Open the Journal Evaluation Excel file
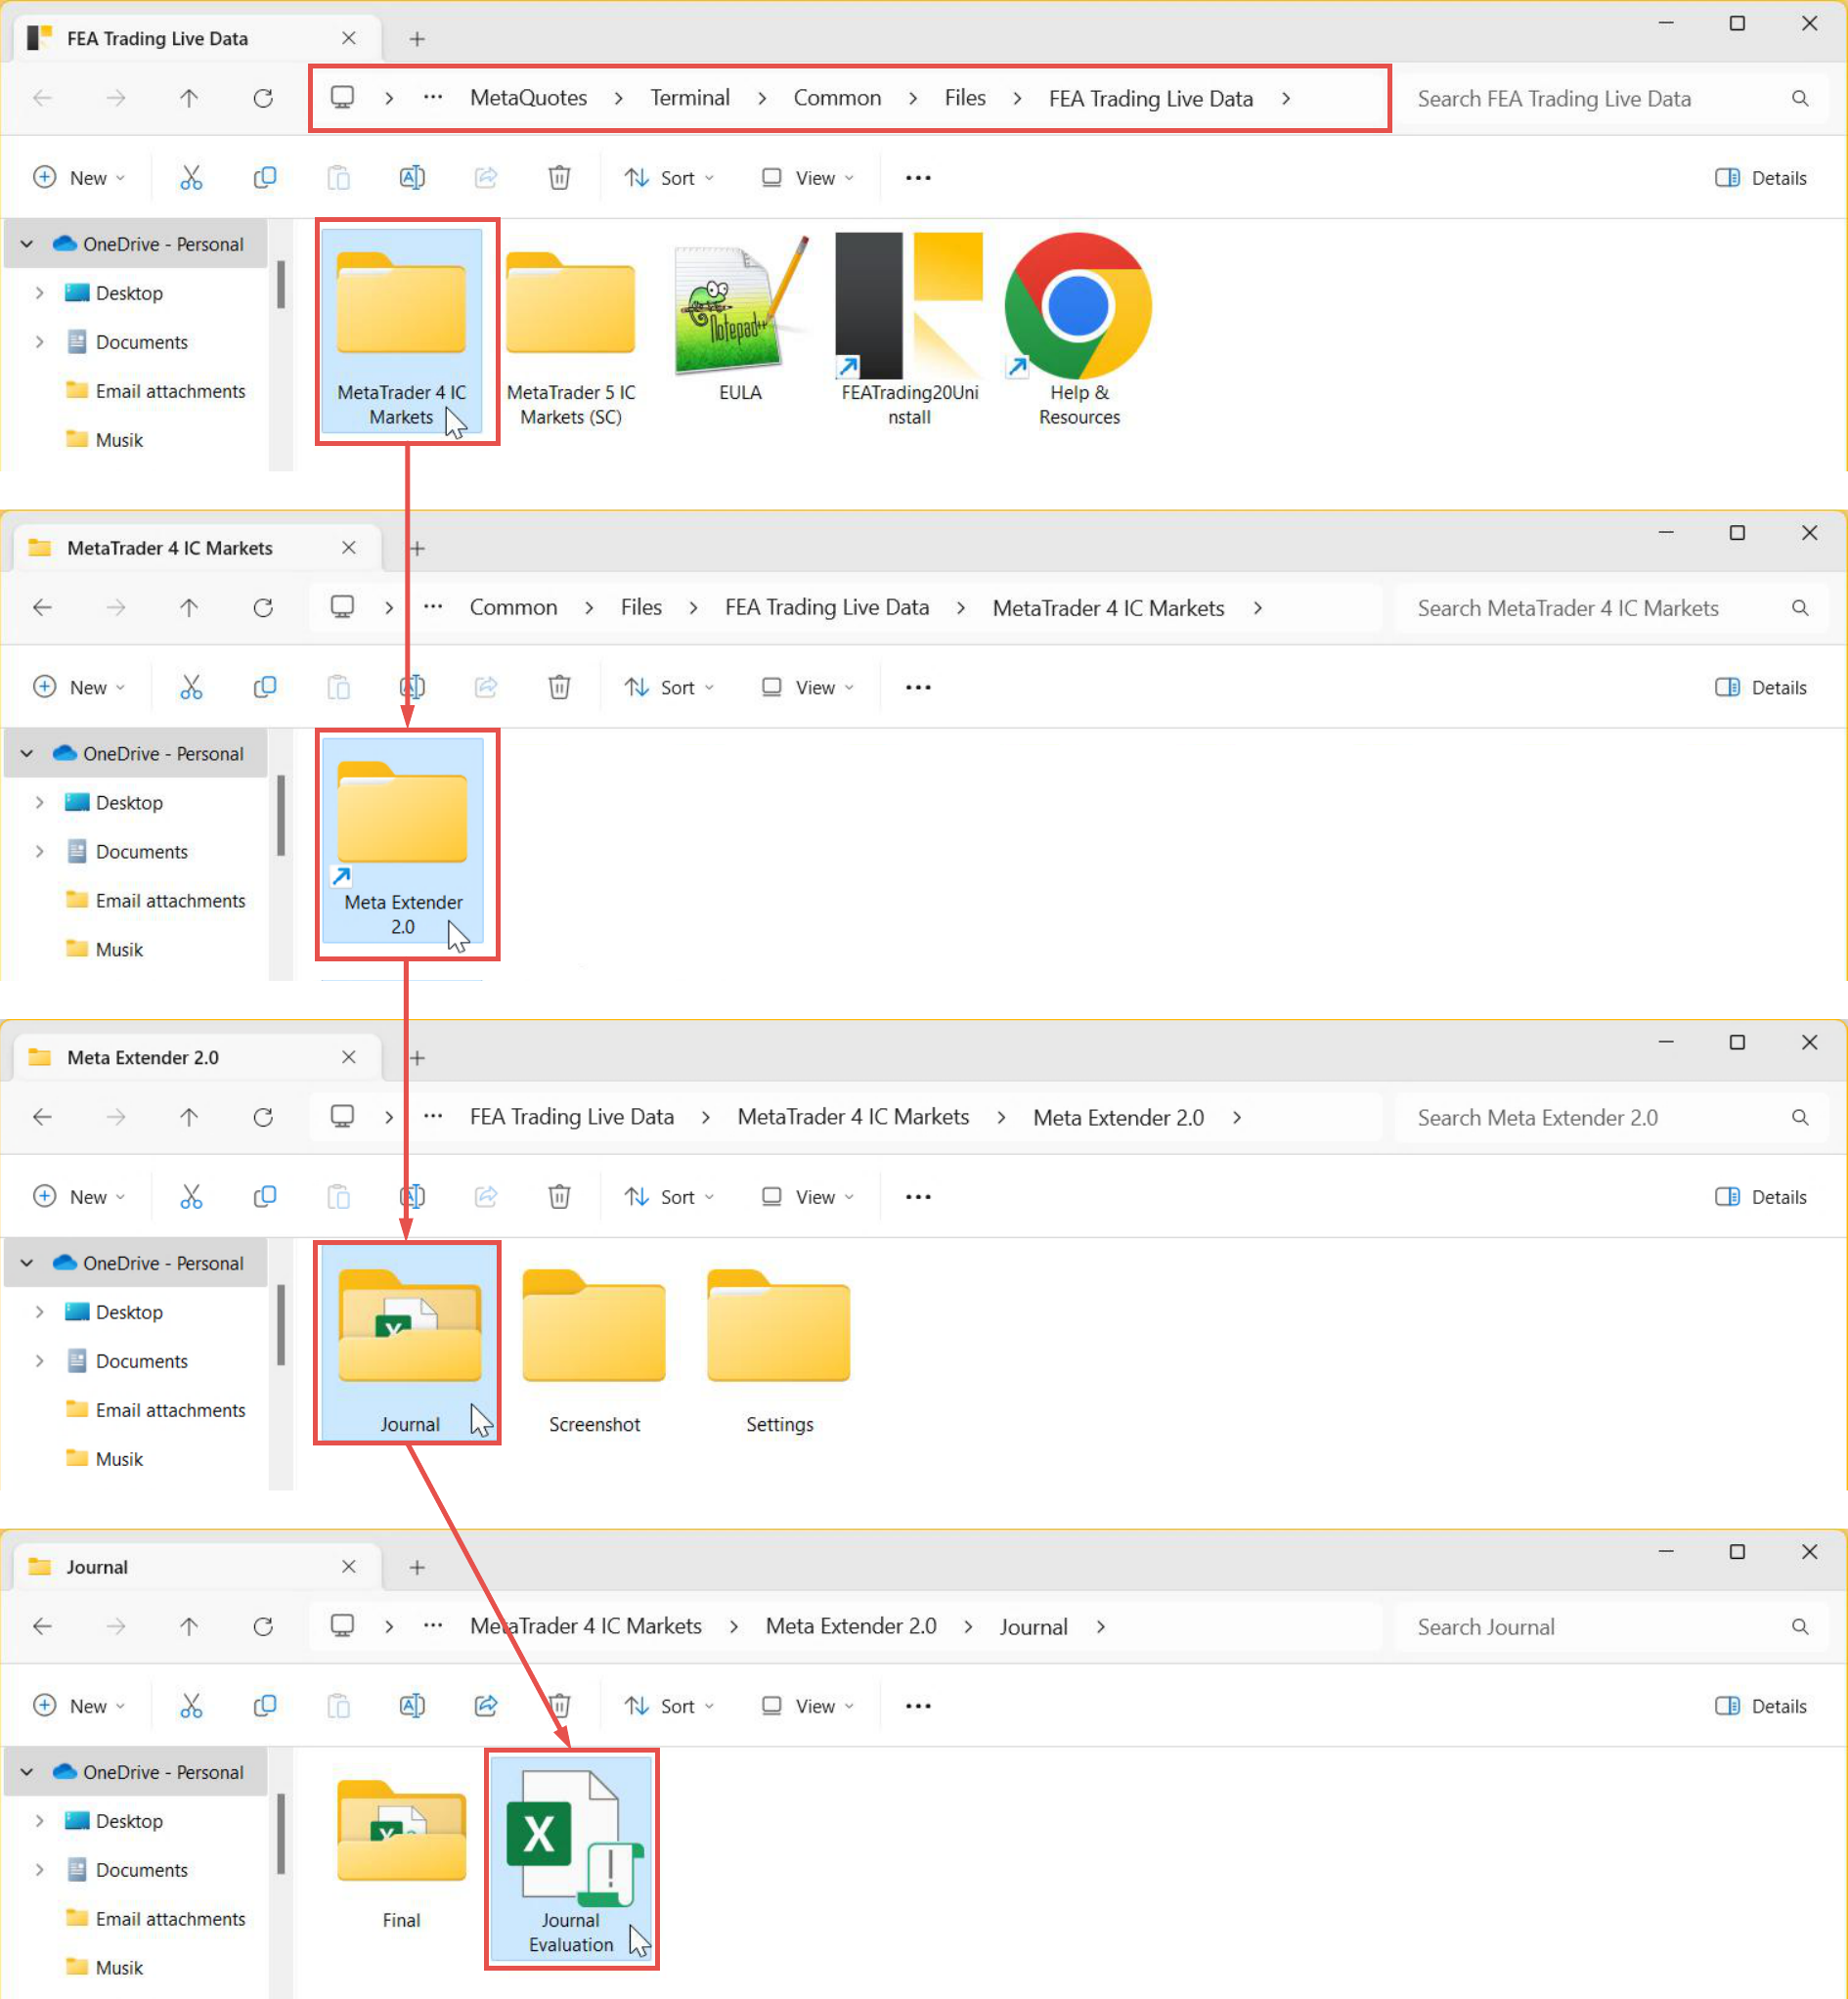The image size is (1848, 1999). coord(571,1859)
